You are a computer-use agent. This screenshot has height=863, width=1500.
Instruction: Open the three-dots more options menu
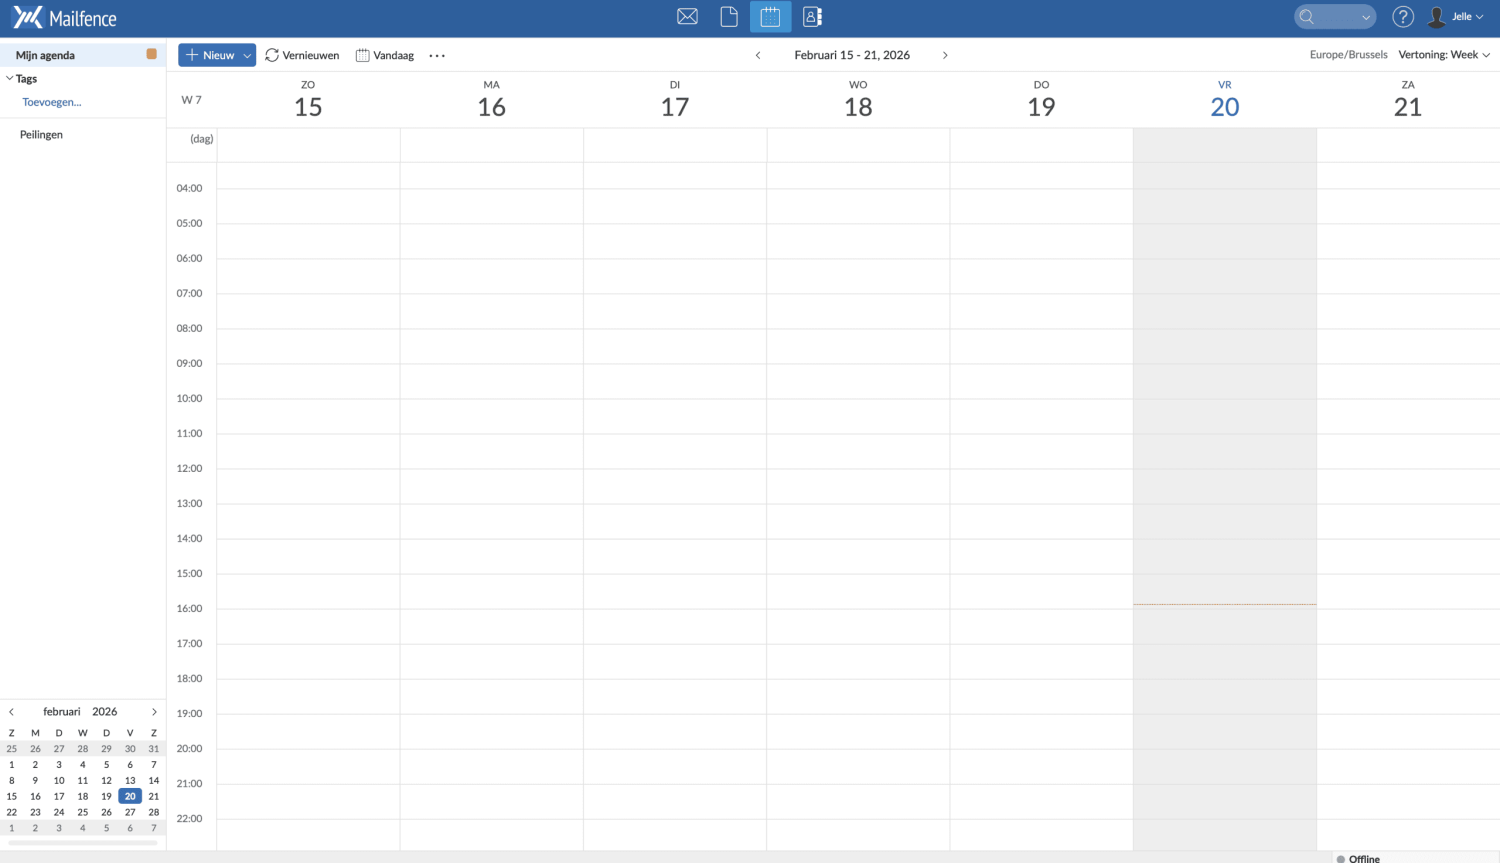437,56
